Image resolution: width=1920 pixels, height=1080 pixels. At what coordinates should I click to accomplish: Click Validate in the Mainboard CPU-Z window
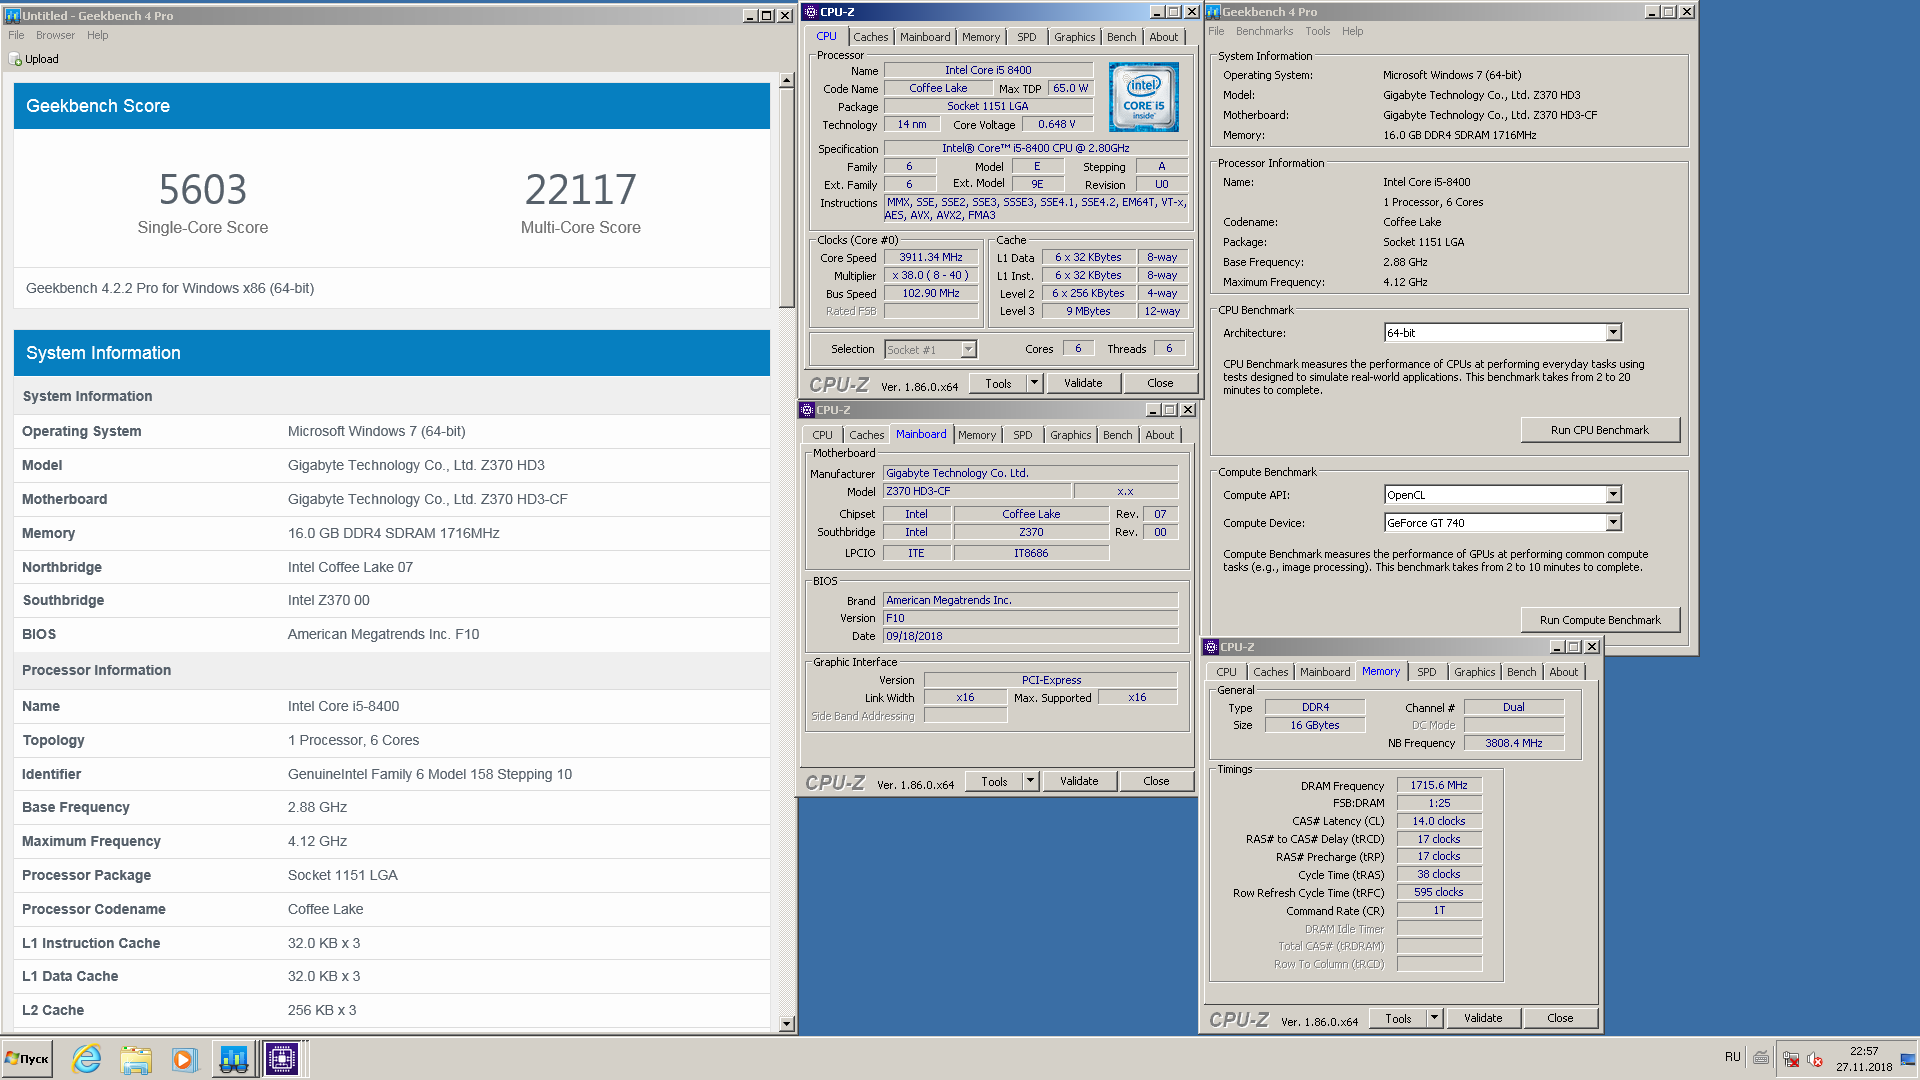tap(1079, 781)
